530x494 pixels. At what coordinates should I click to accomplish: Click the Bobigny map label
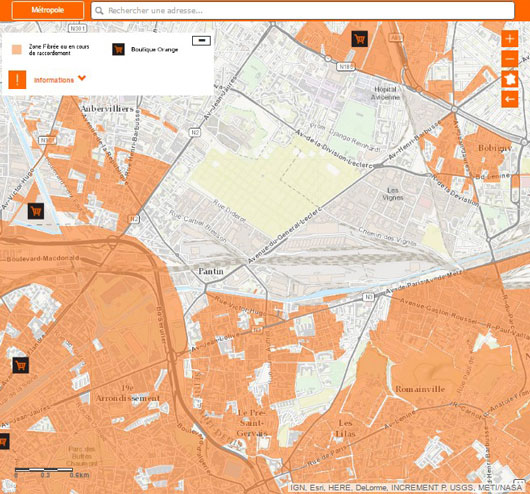(x=495, y=148)
